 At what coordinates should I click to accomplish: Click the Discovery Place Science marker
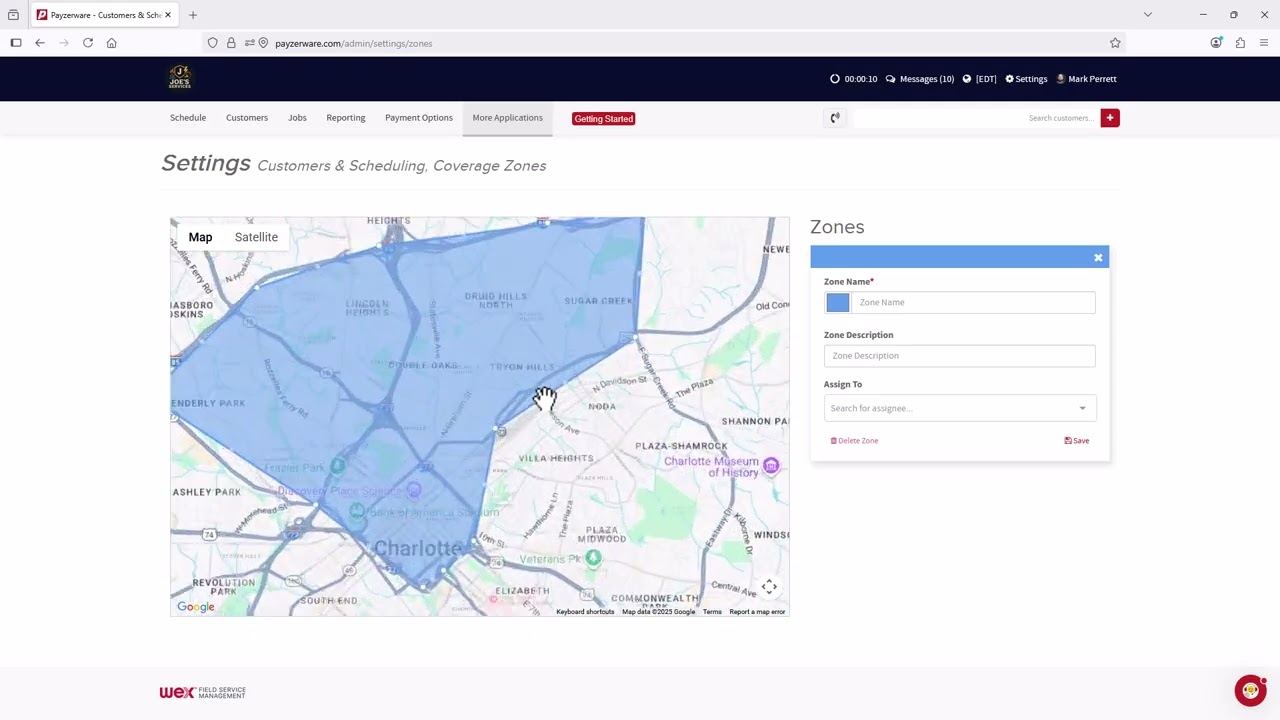pyautogui.click(x=414, y=490)
